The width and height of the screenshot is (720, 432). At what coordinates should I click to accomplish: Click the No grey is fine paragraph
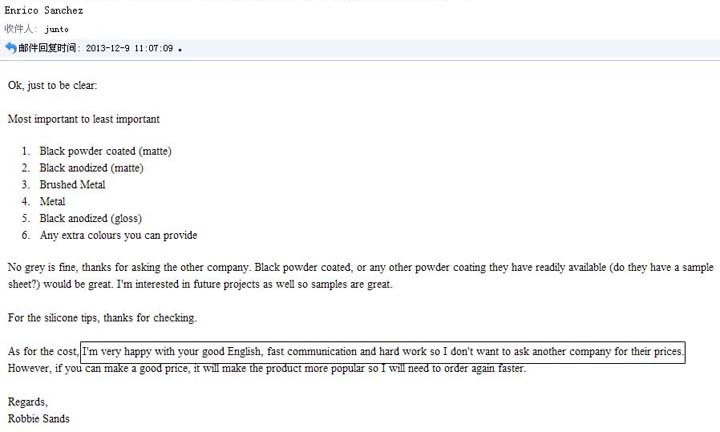coord(360,276)
